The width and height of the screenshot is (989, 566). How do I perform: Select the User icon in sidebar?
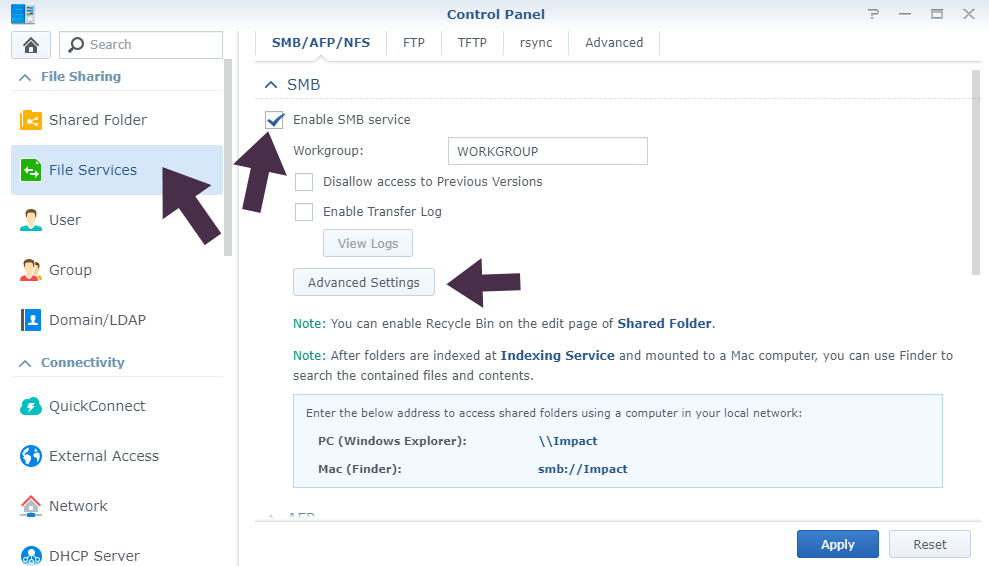click(31, 220)
